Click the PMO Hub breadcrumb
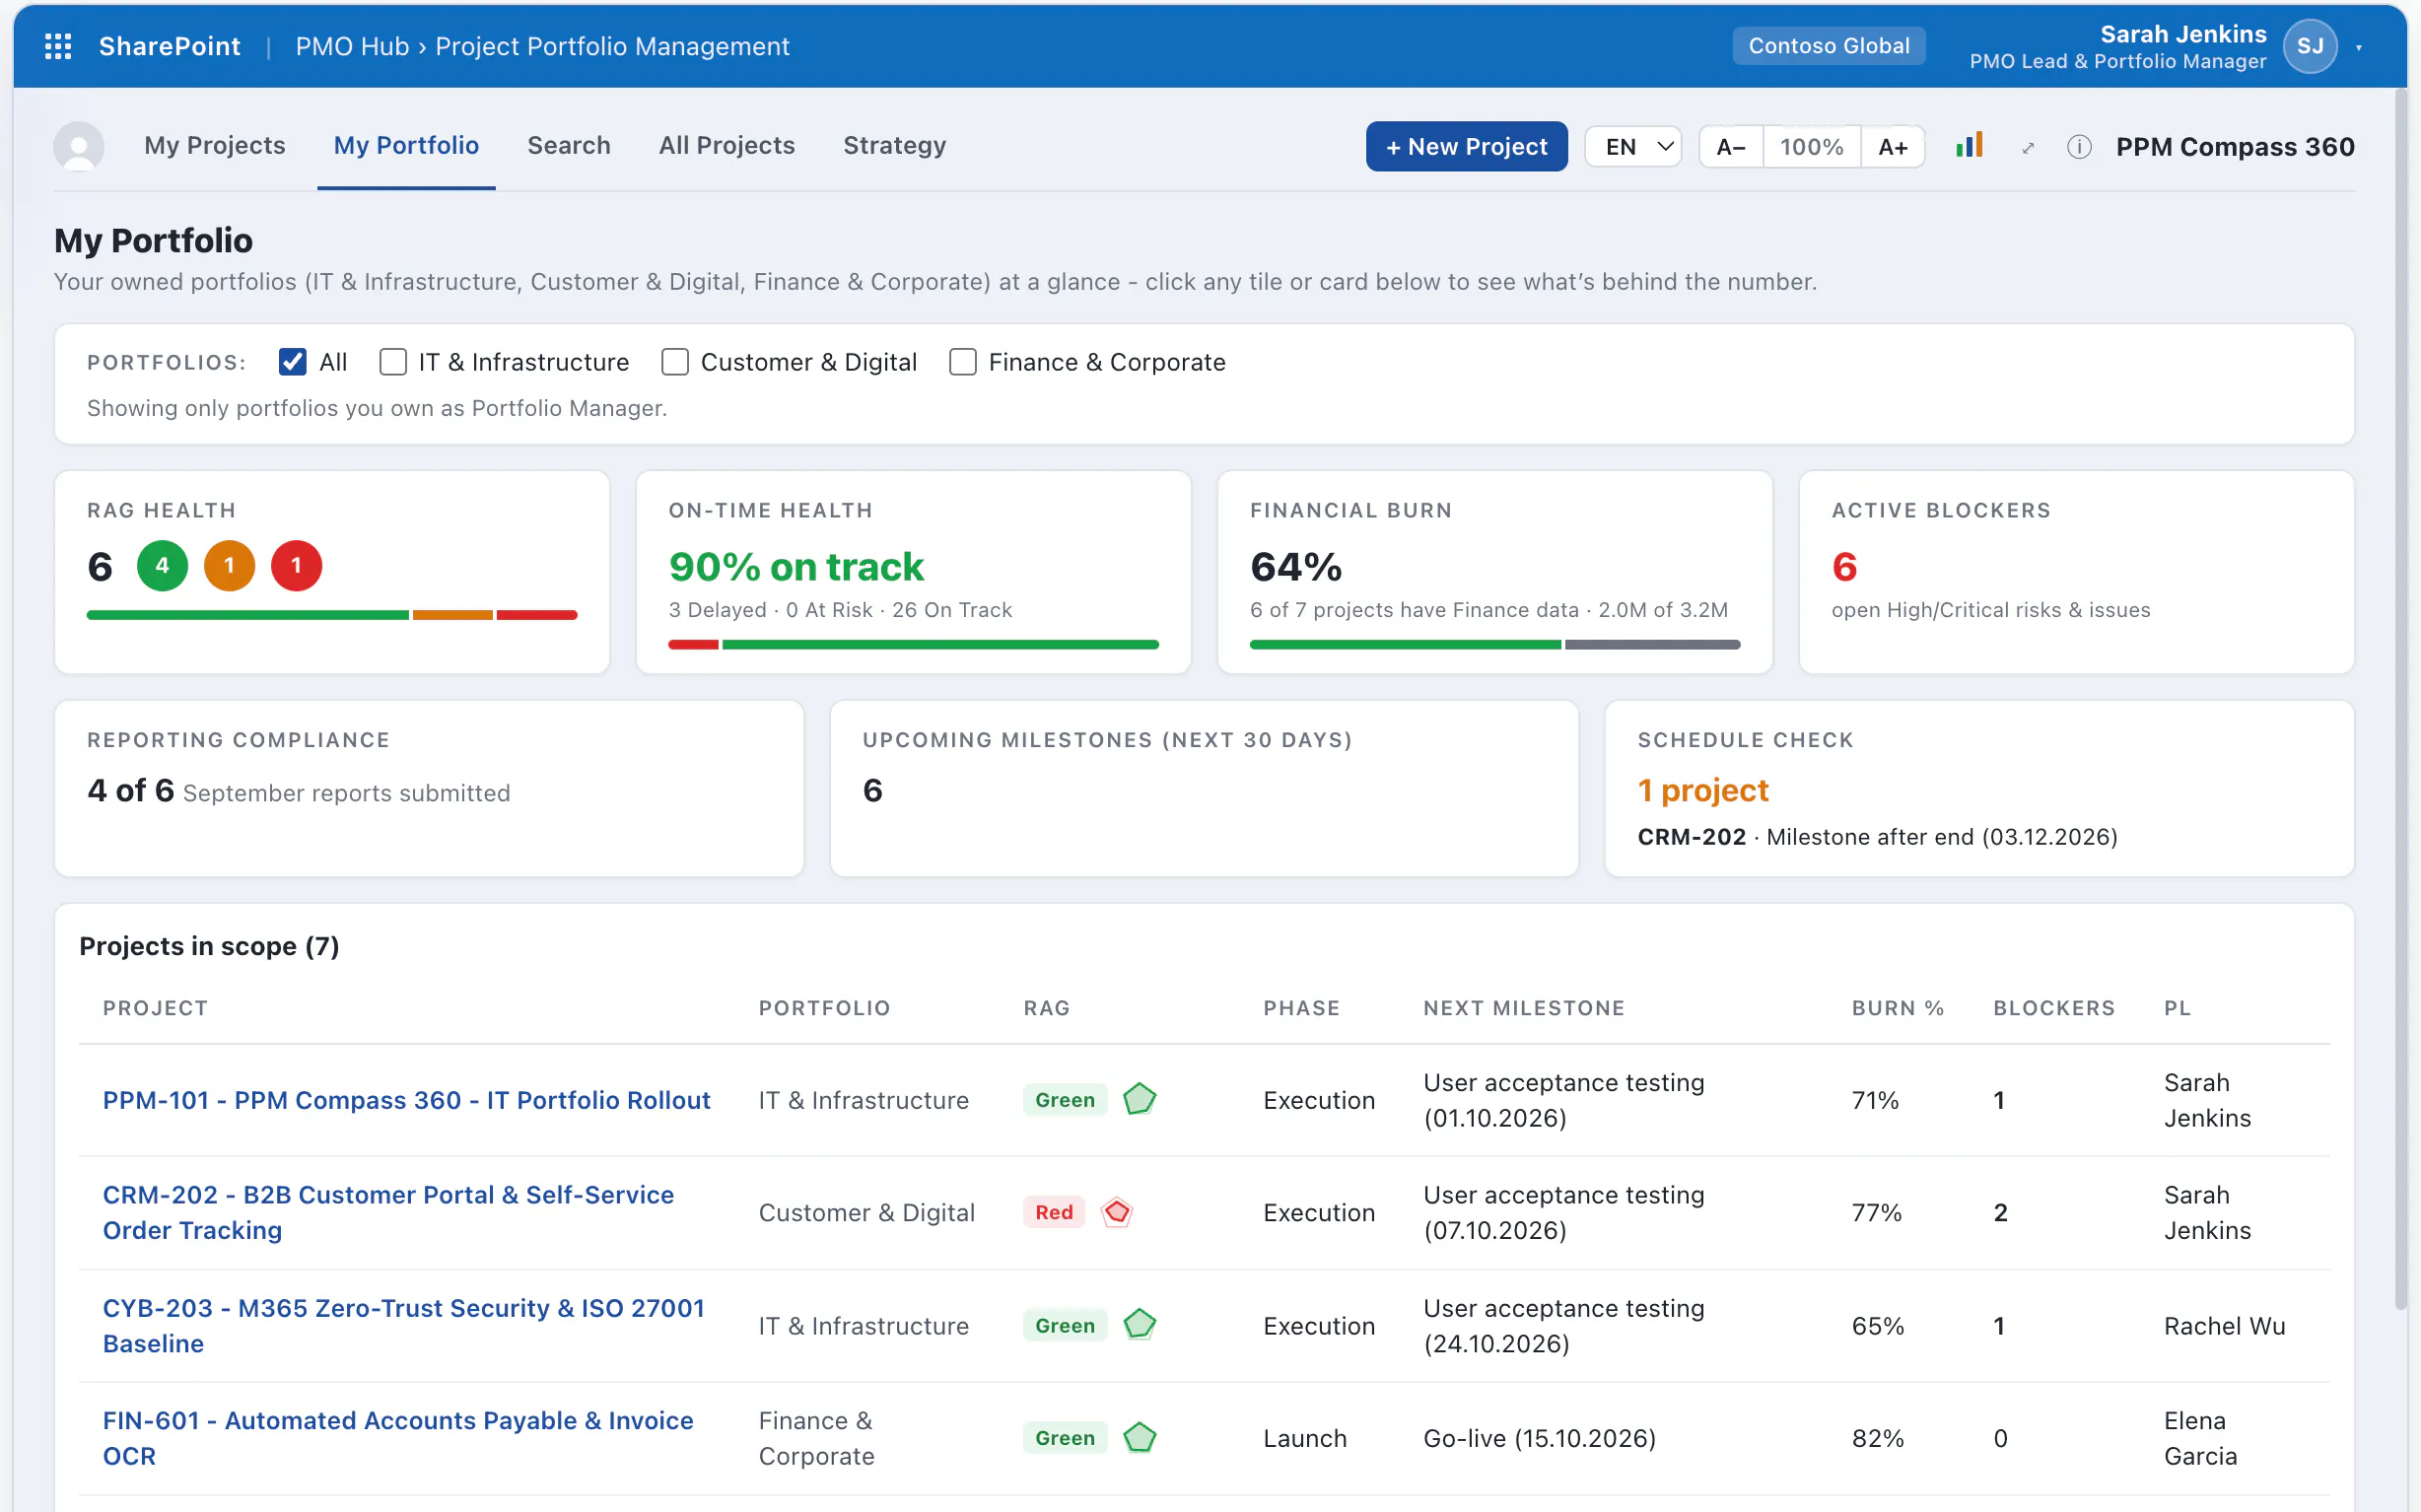This screenshot has width=2421, height=1512. [352, 46]
